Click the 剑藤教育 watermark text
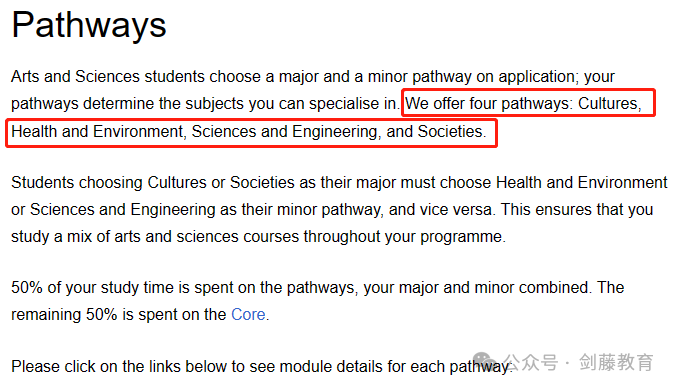The image size is (675, 389). click(x=616, y=362)
